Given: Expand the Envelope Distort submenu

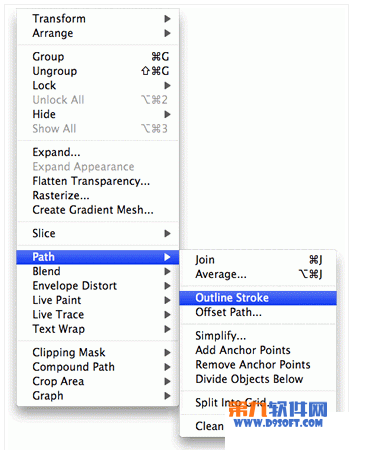Looking at the screenshot, I should point(98,286).
